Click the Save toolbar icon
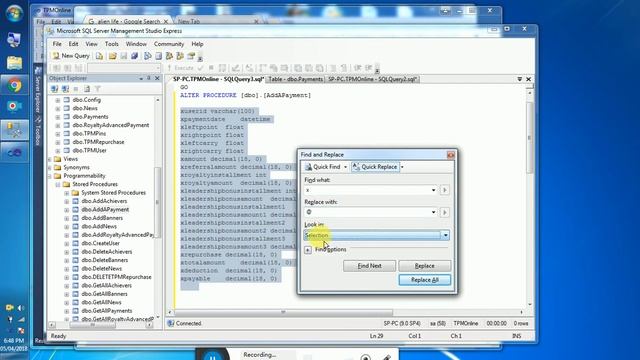This screenshot has width=640, height=360. click(124, 56)
